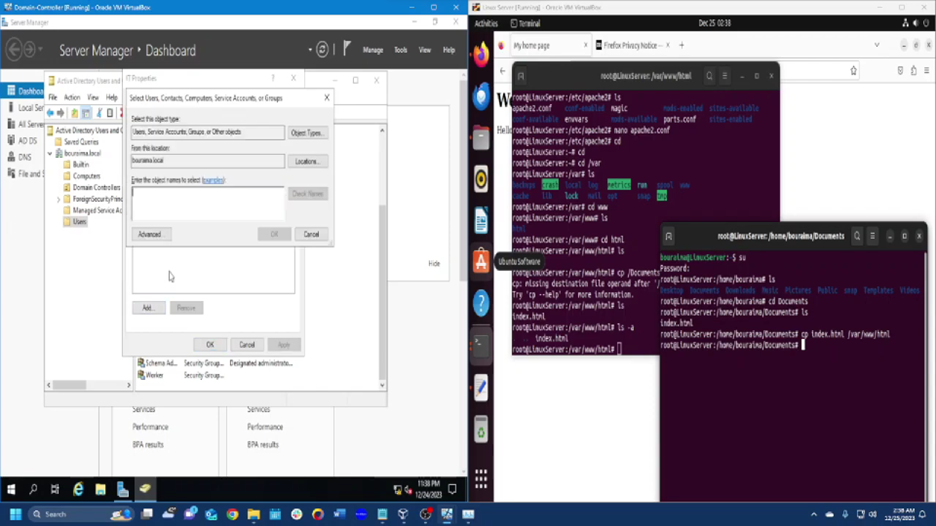The height and width of the screenshot is (526, 936).
Task: Click inside the object names text field
Action: coord(208,203)
